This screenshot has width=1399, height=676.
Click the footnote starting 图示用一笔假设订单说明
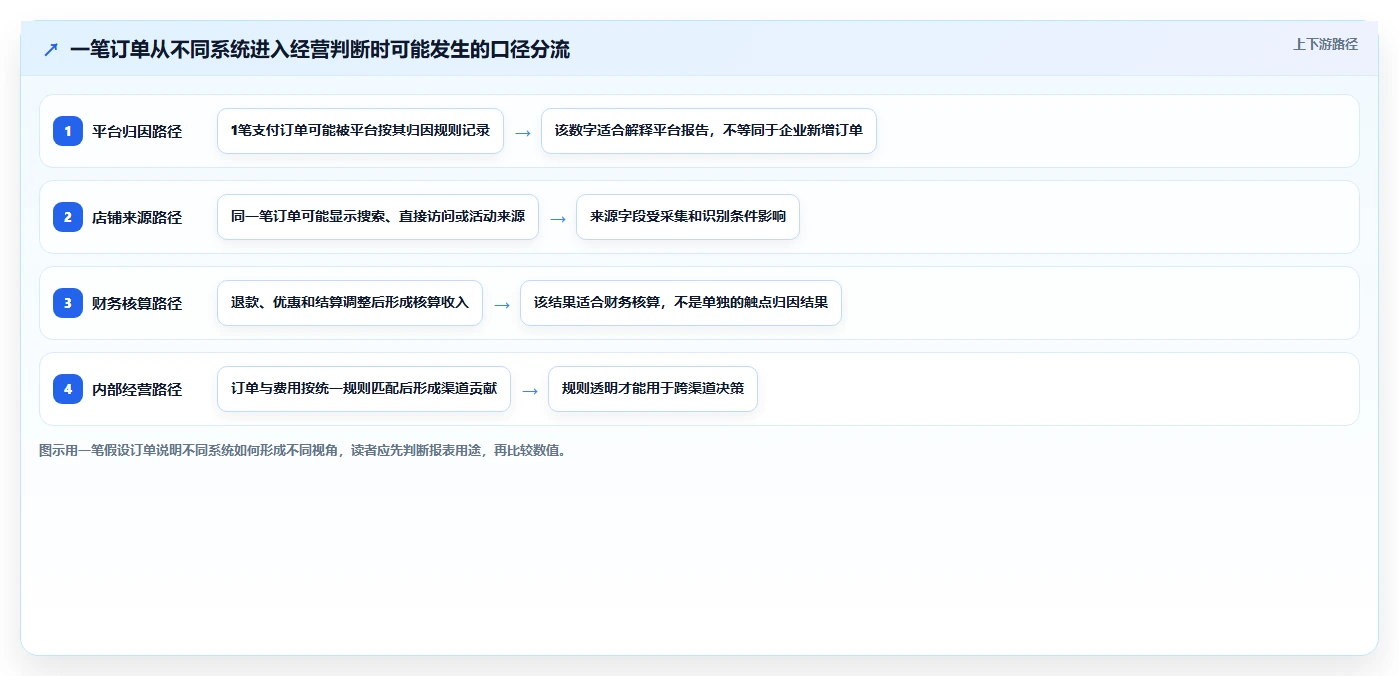(x=304, y=450)
